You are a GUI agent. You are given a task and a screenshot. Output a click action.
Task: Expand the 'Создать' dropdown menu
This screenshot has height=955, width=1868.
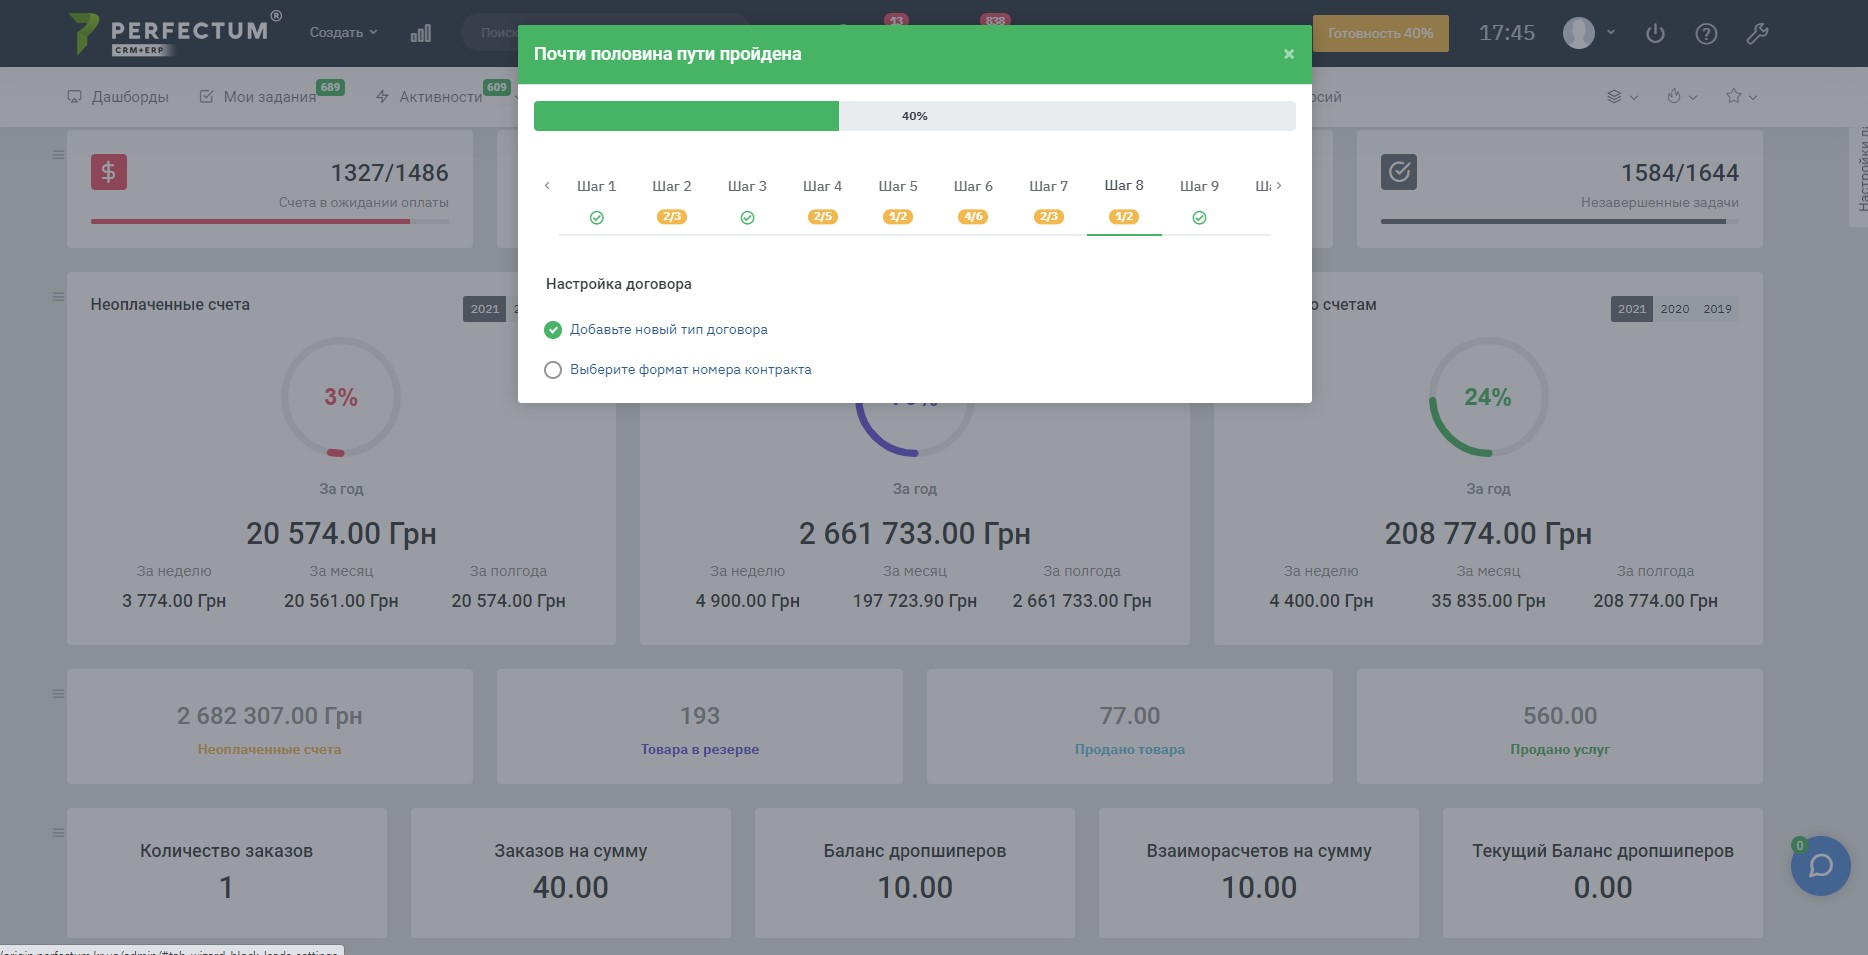(343, 33)
